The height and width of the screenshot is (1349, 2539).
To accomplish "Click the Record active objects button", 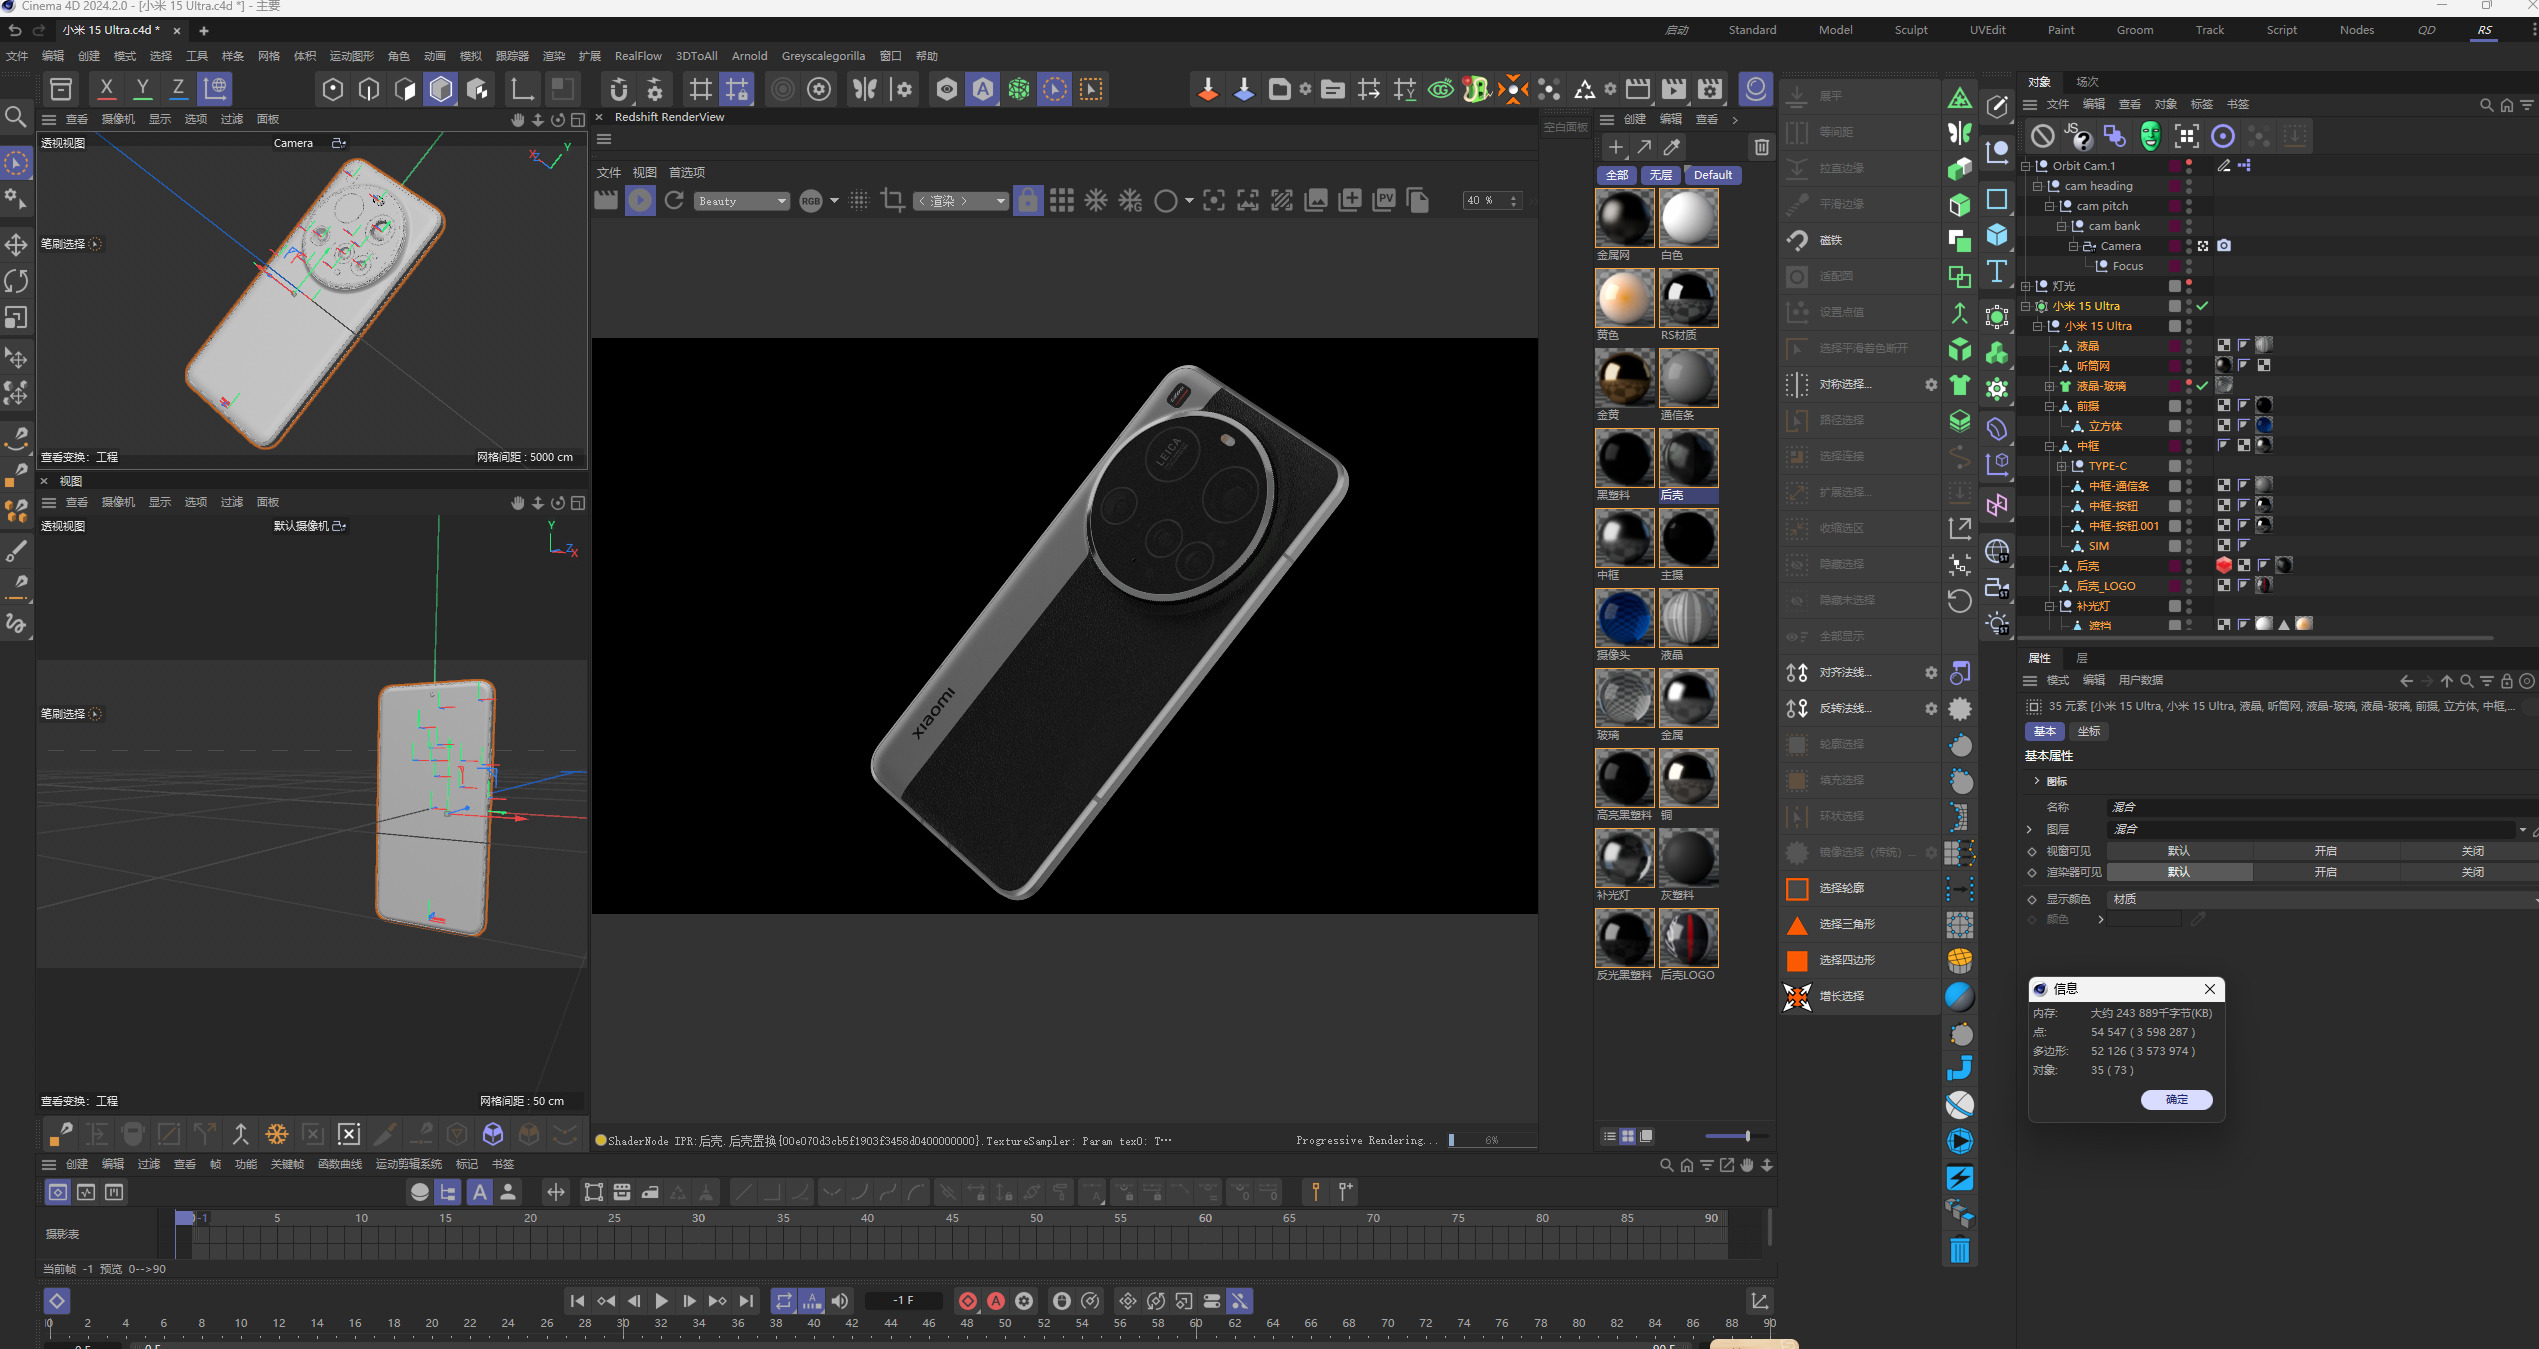I will click(x=968, y=1301).
